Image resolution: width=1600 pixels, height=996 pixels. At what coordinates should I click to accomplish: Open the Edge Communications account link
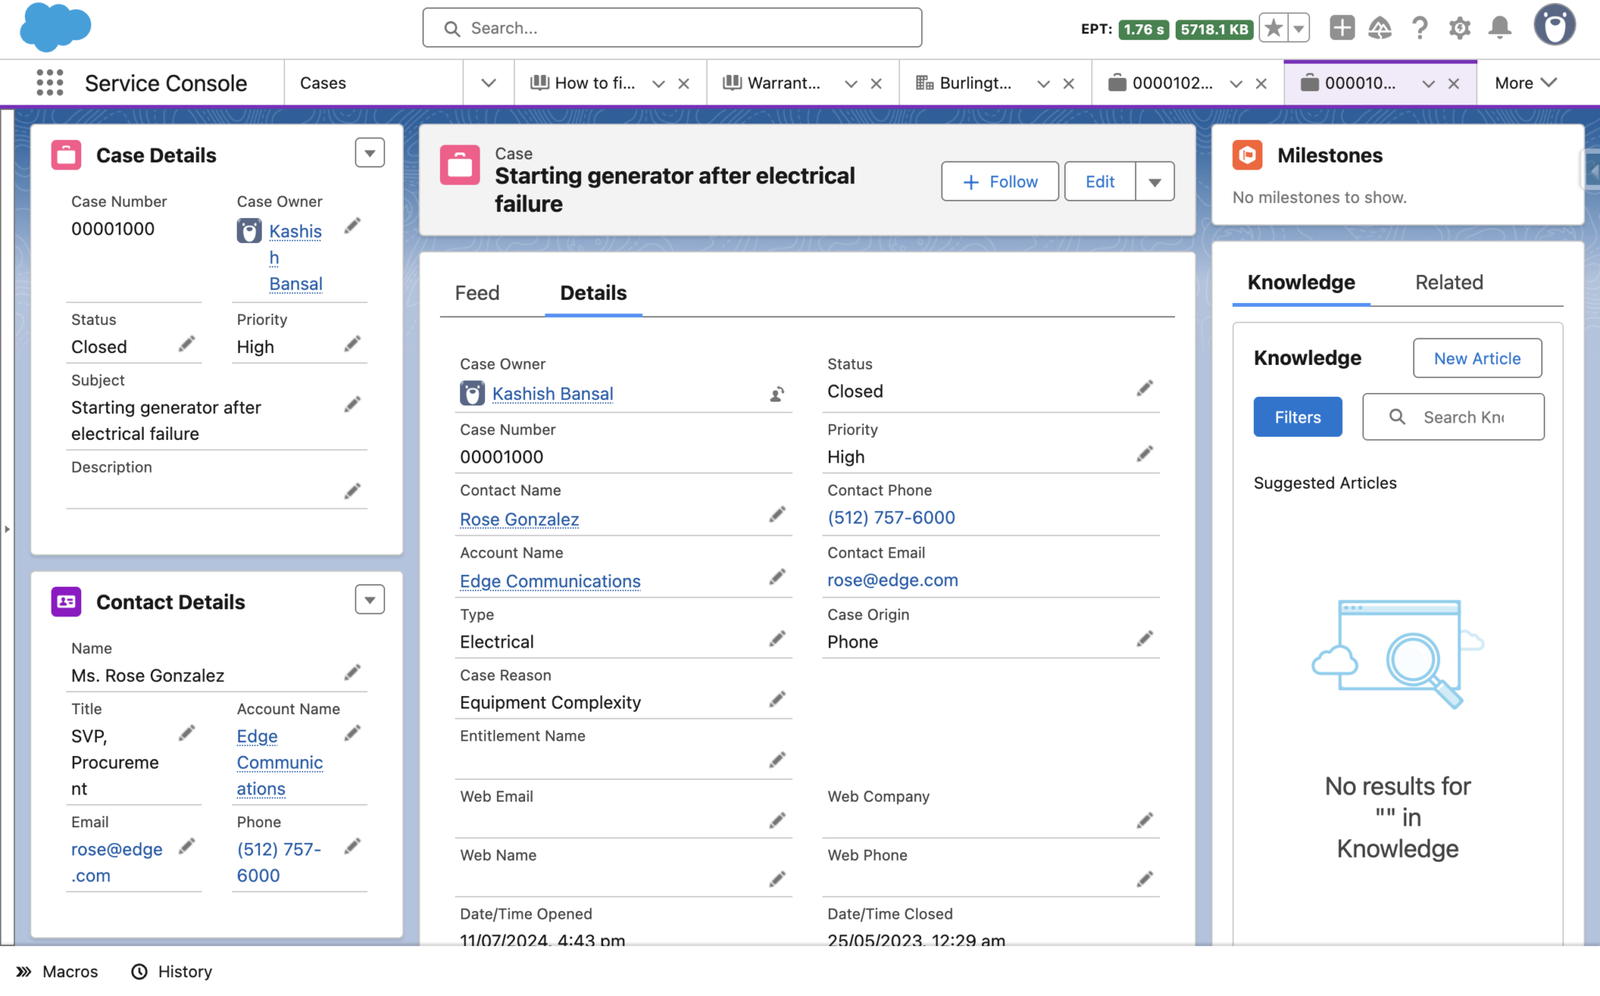[x=549, y=581]
